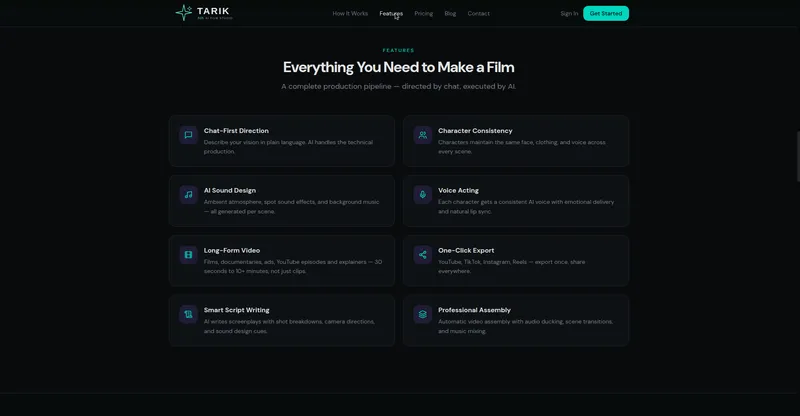Viewport: 800px width, 416px height.
Task: Select the Voice Acting card title
Action: pos(458,190)
